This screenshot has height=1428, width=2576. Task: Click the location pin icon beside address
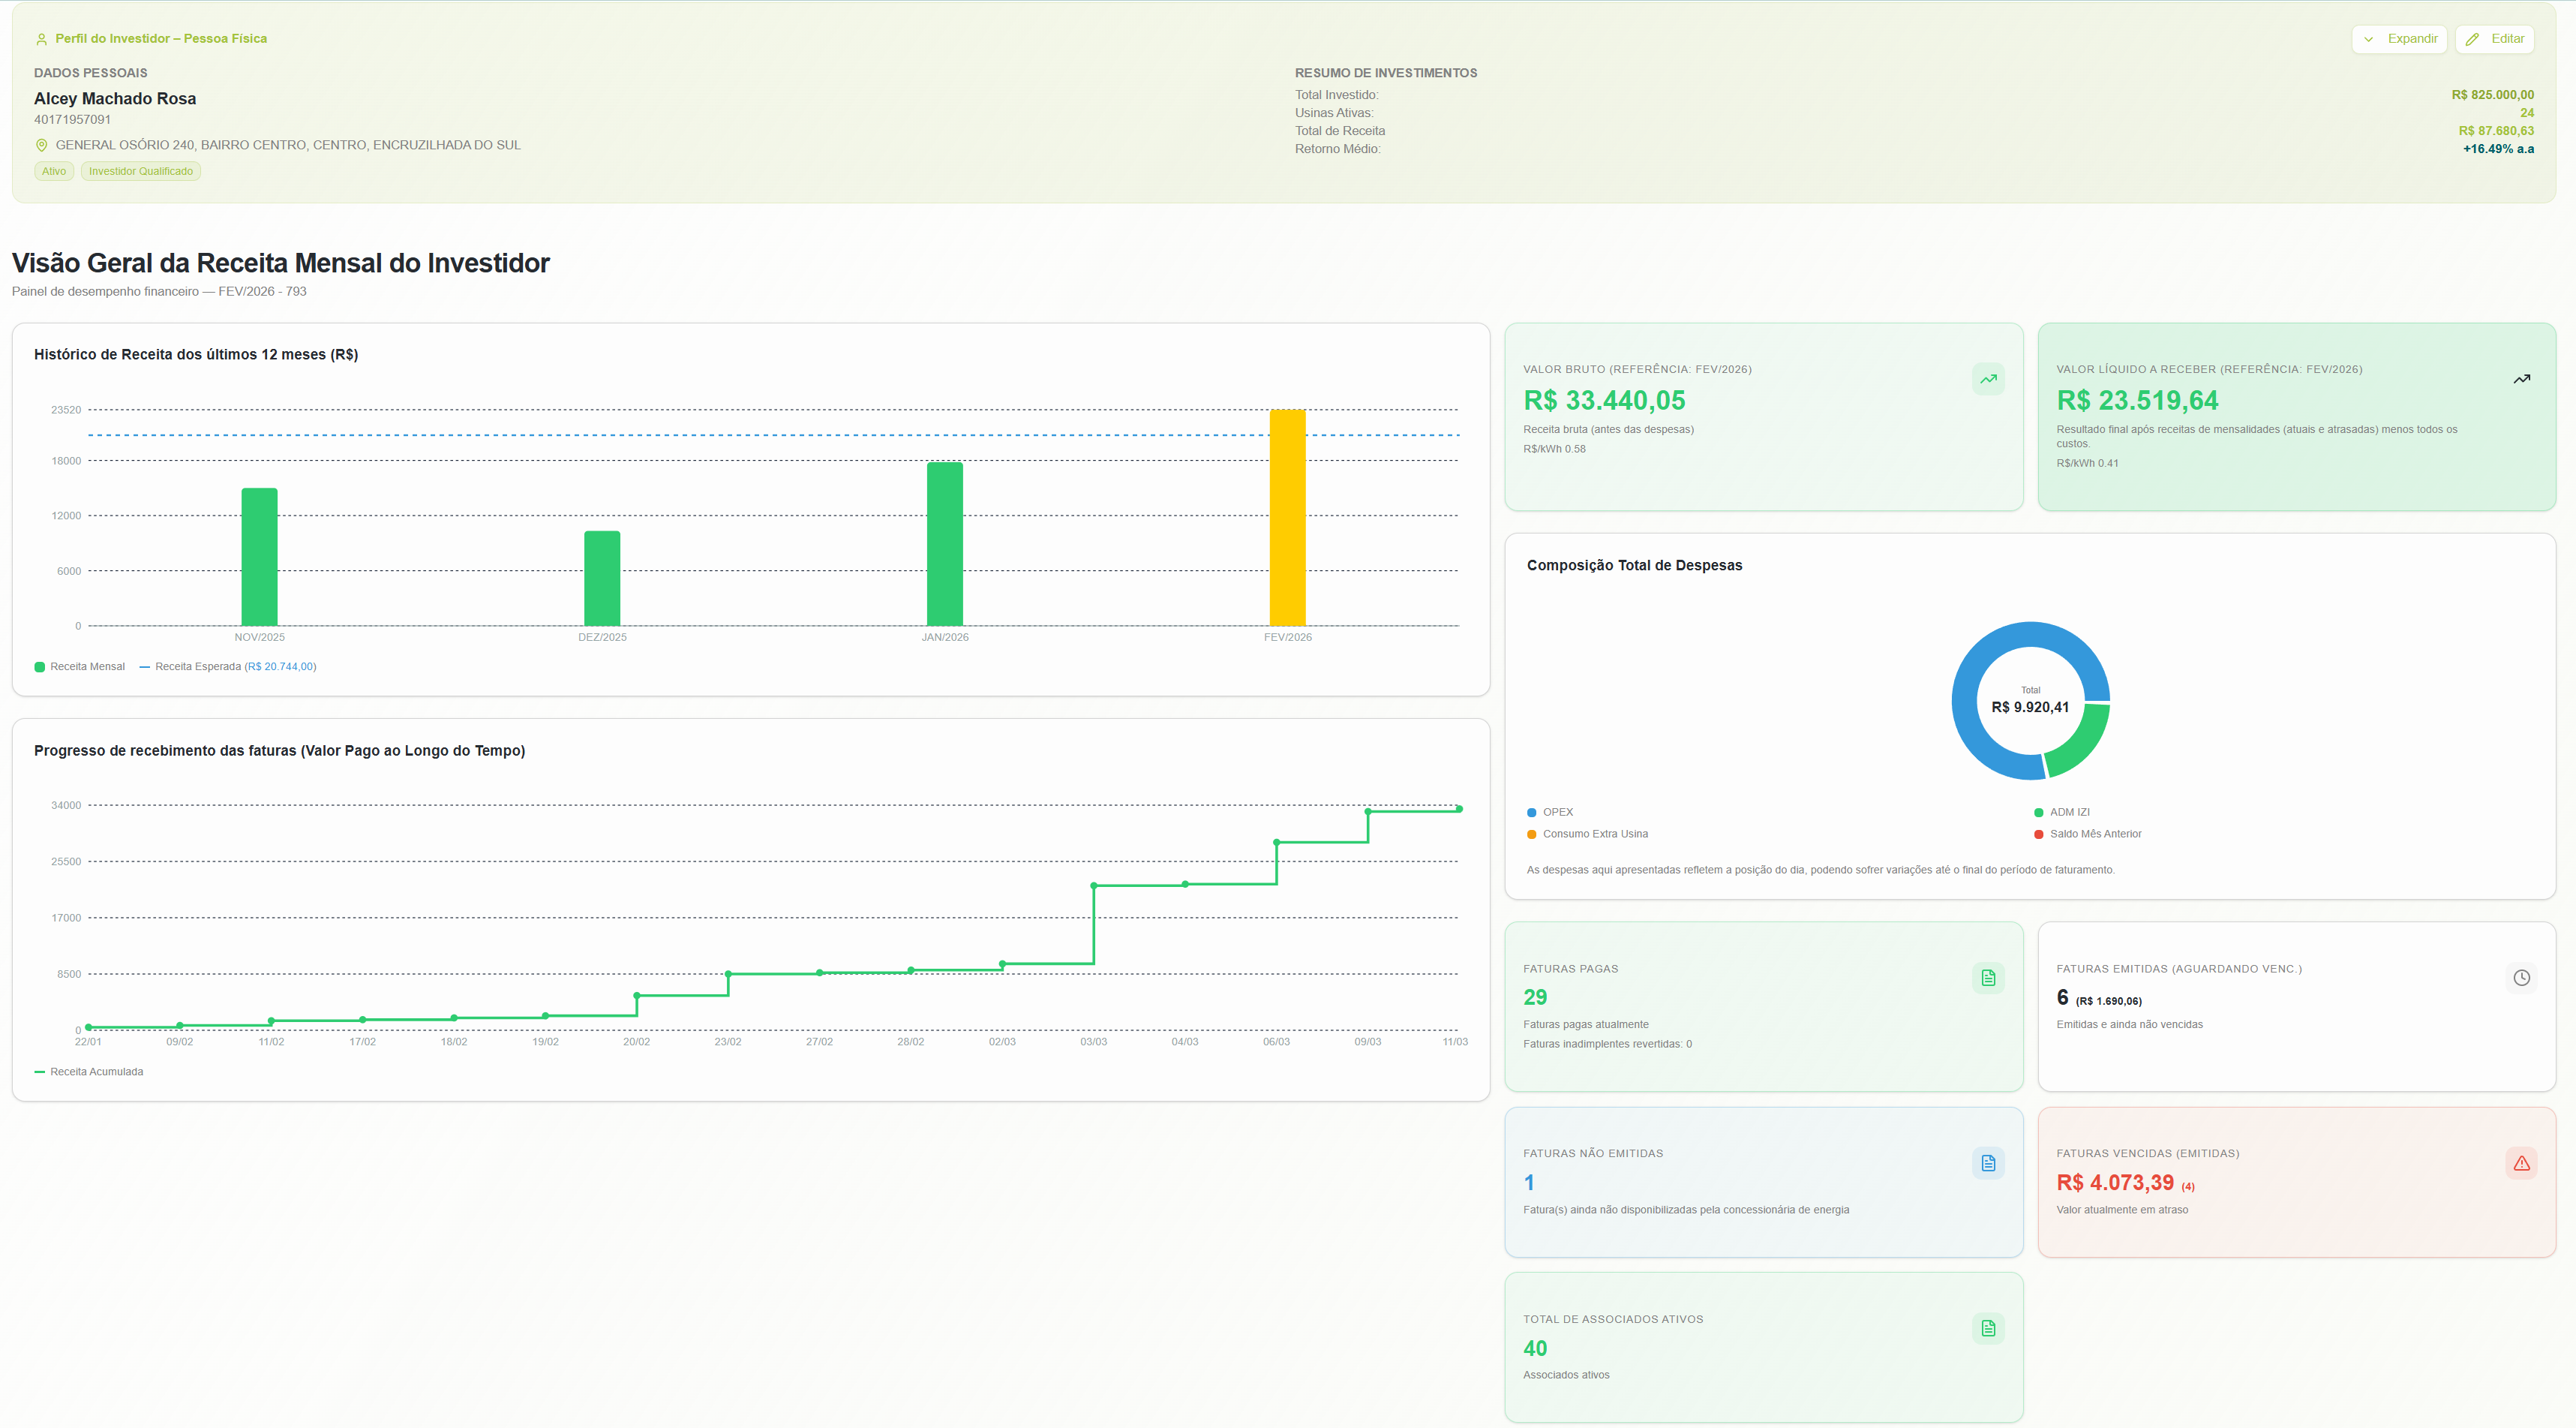[x=42, y=145]
